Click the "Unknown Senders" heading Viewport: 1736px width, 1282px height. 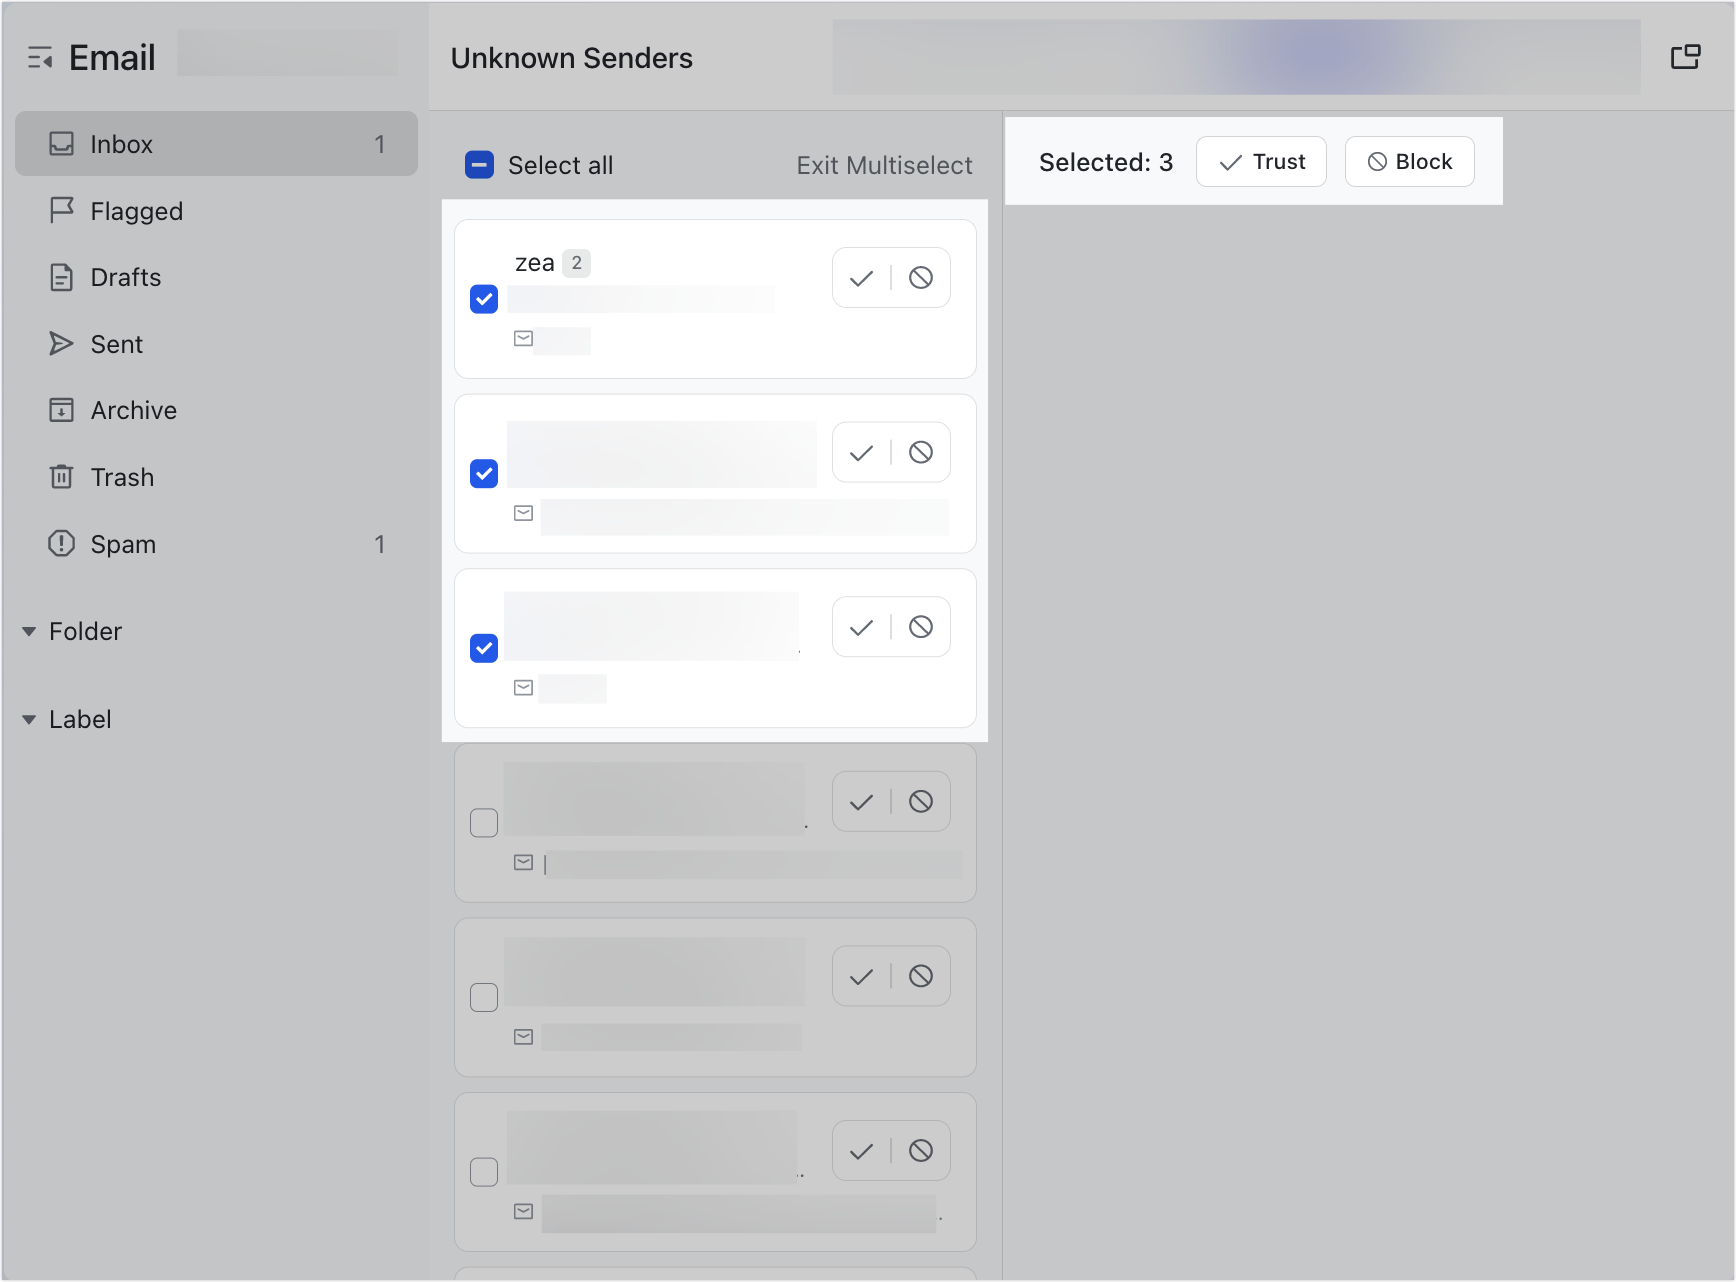pos(572,58)
